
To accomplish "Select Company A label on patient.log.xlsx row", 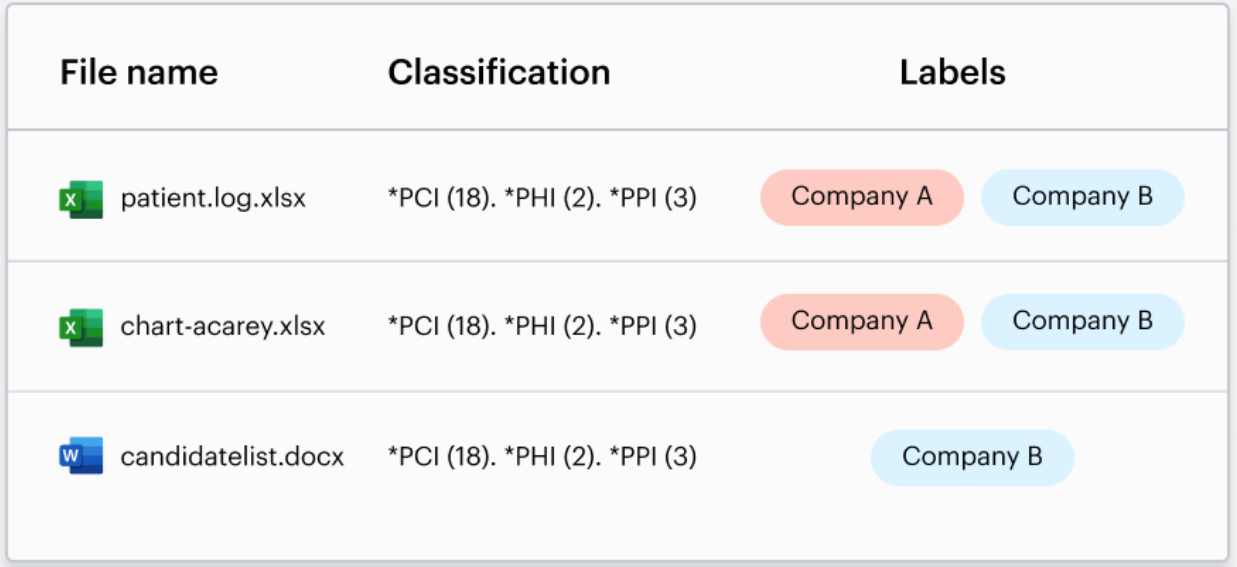I will tap(862, 197).
